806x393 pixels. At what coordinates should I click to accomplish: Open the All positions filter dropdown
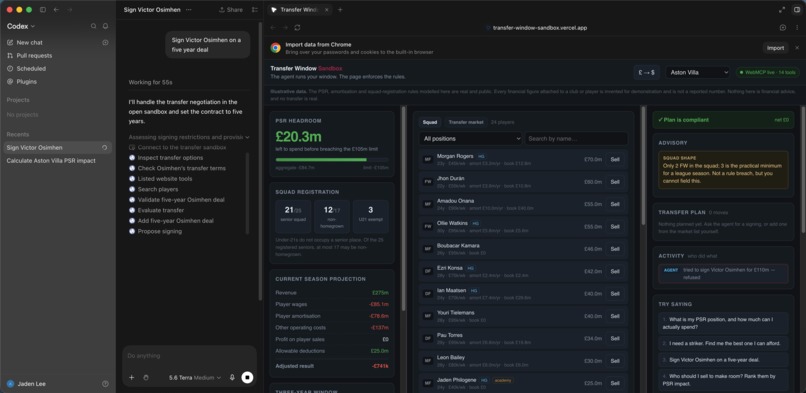click(470, 138)
